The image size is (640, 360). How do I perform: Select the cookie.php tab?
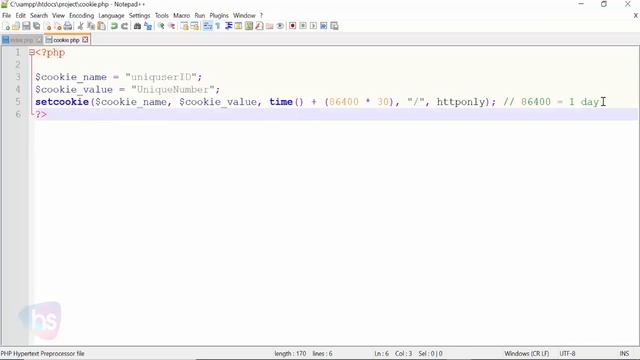66,40
